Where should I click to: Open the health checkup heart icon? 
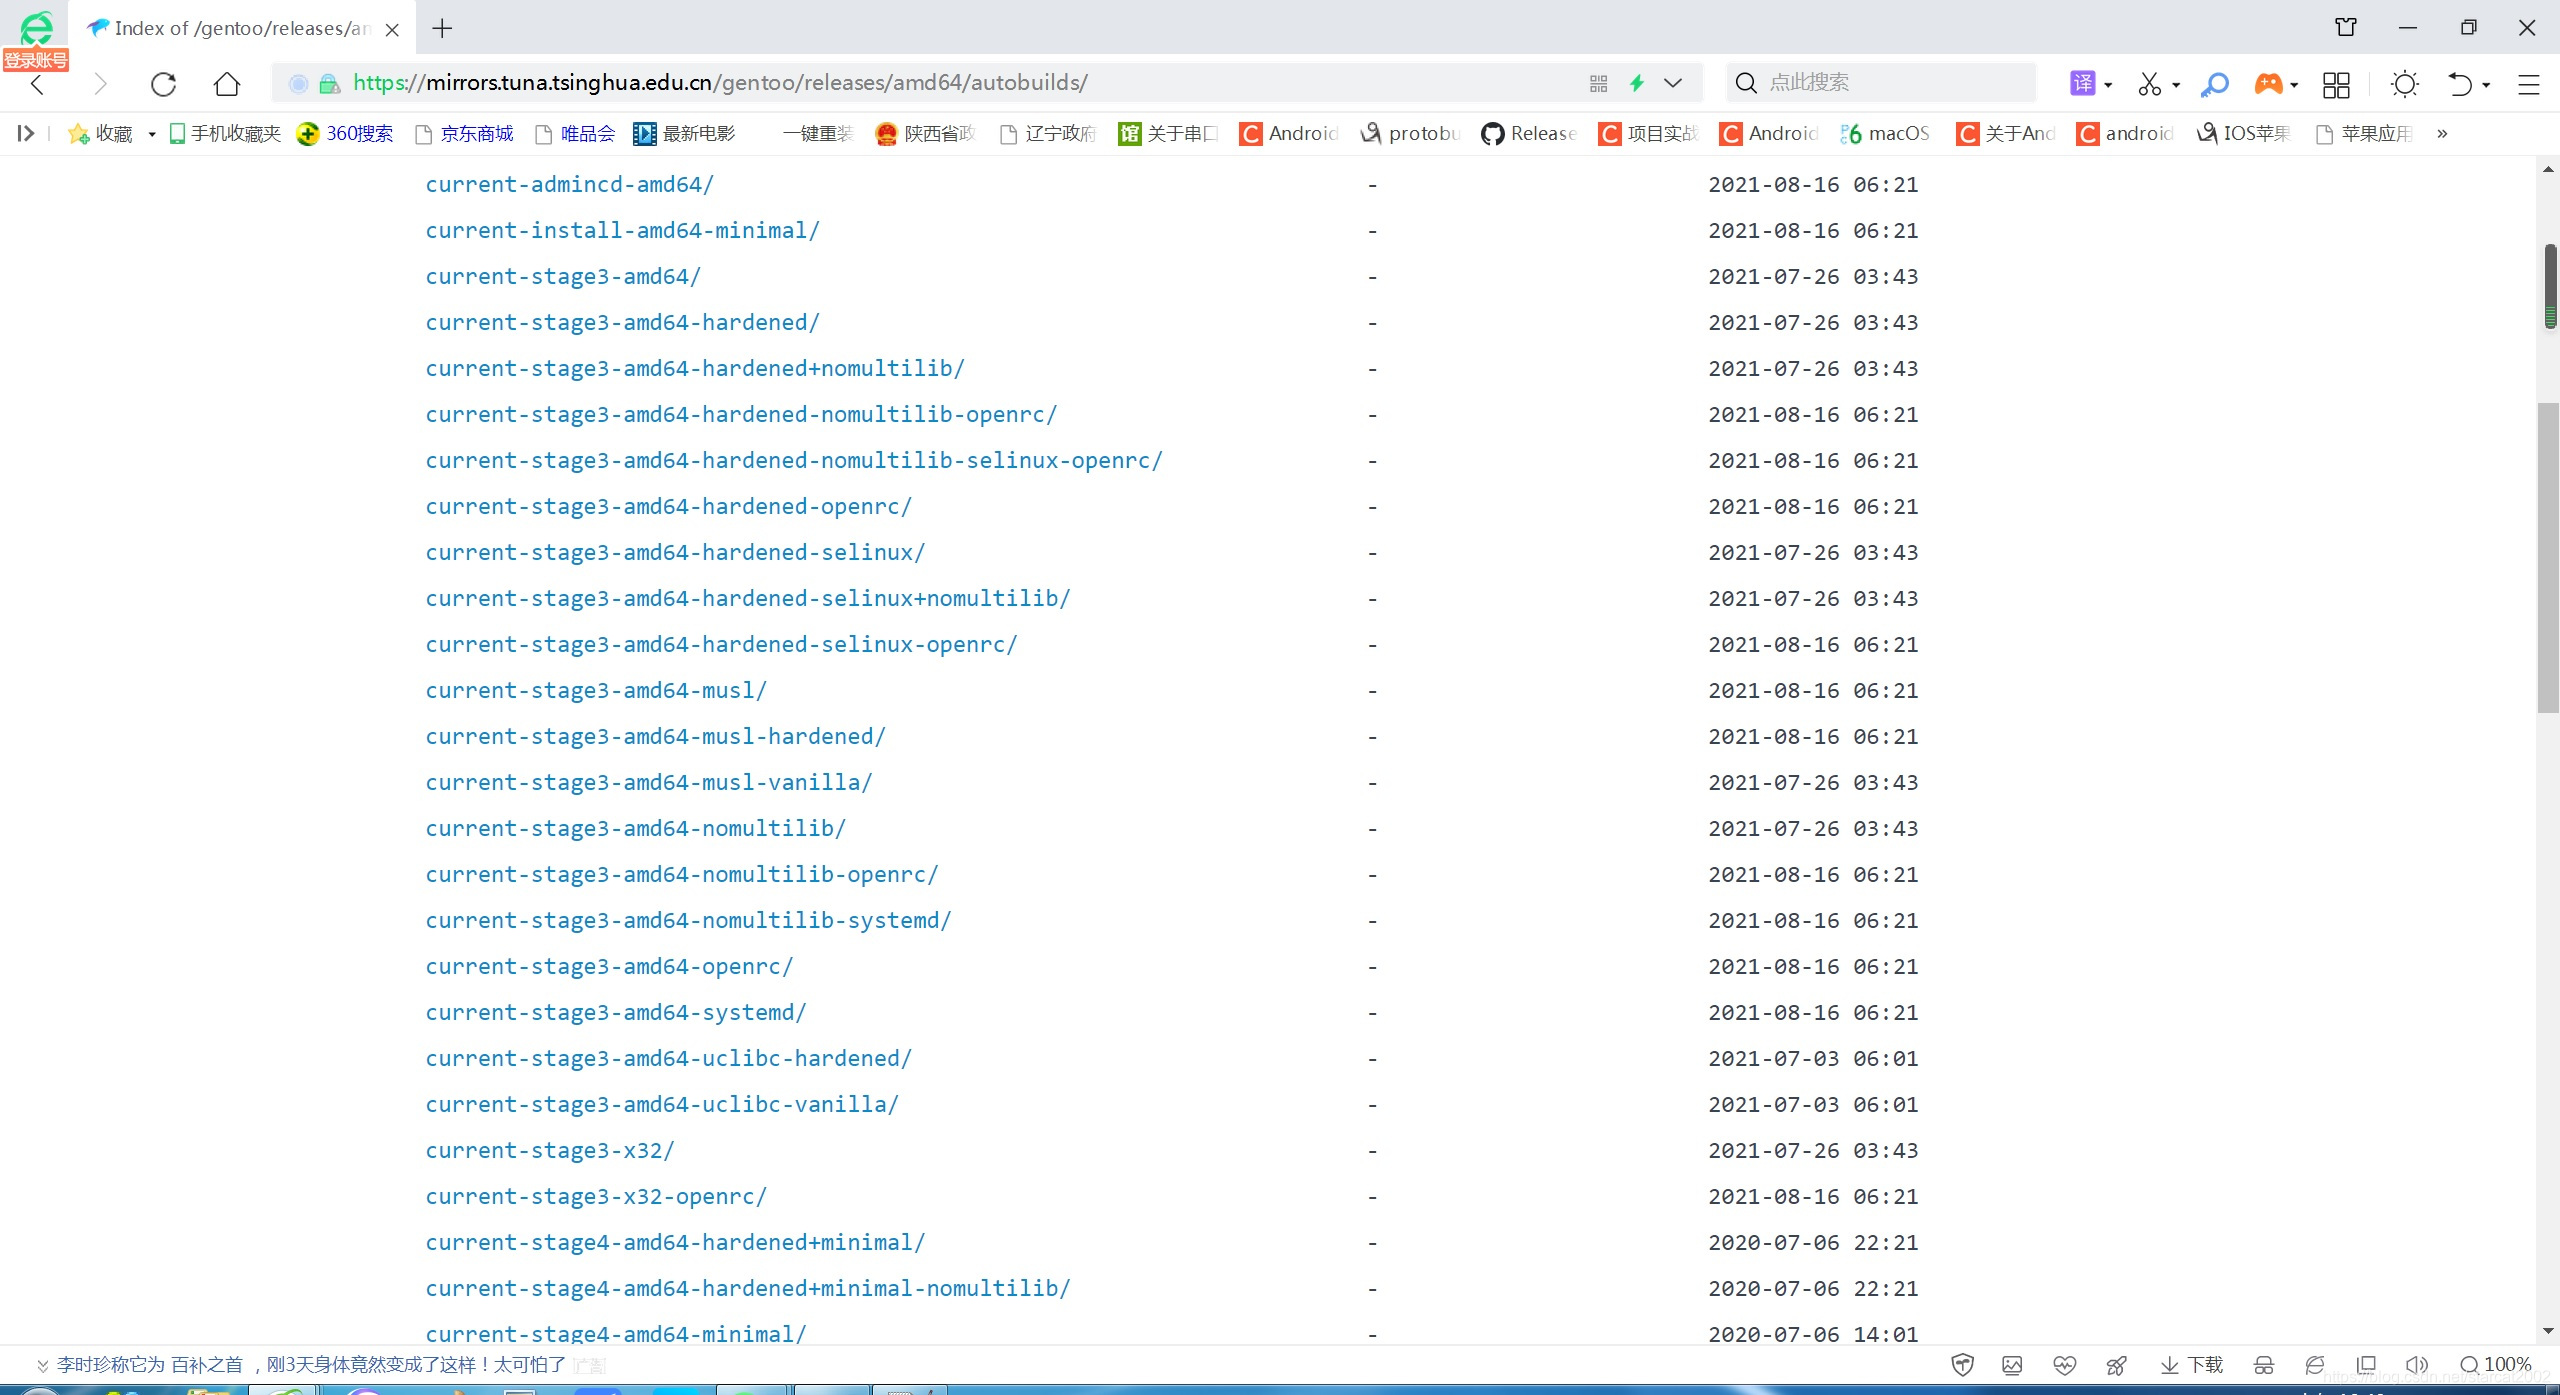pos(2064,1365)
